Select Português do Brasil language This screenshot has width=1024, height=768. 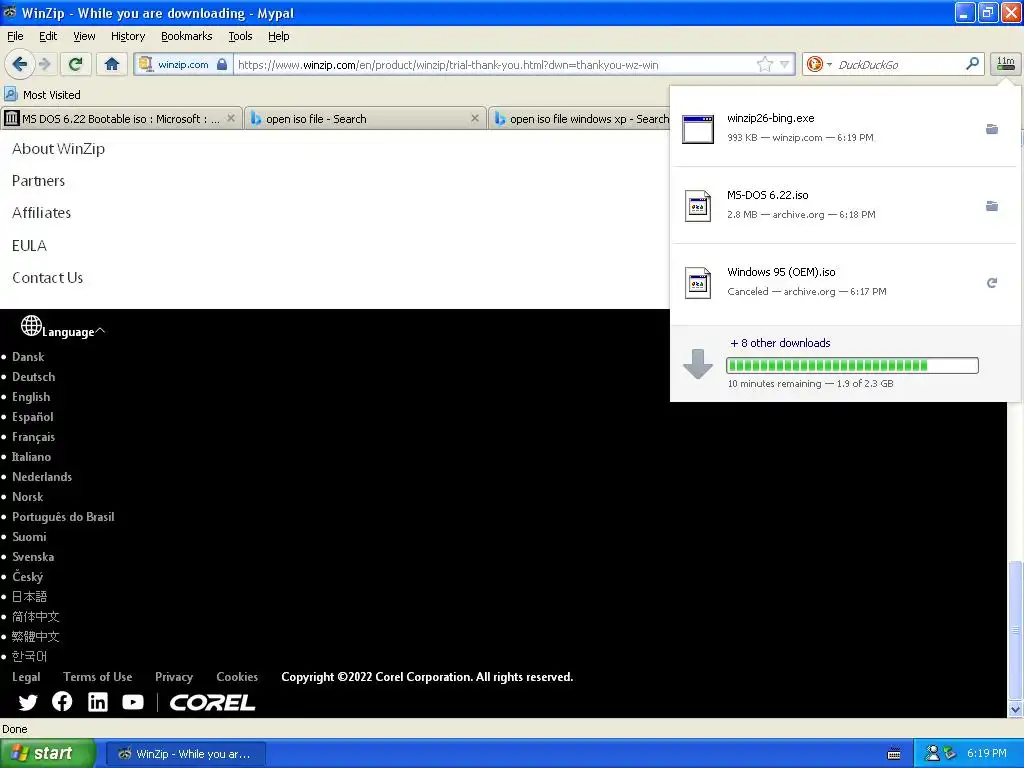63,517
